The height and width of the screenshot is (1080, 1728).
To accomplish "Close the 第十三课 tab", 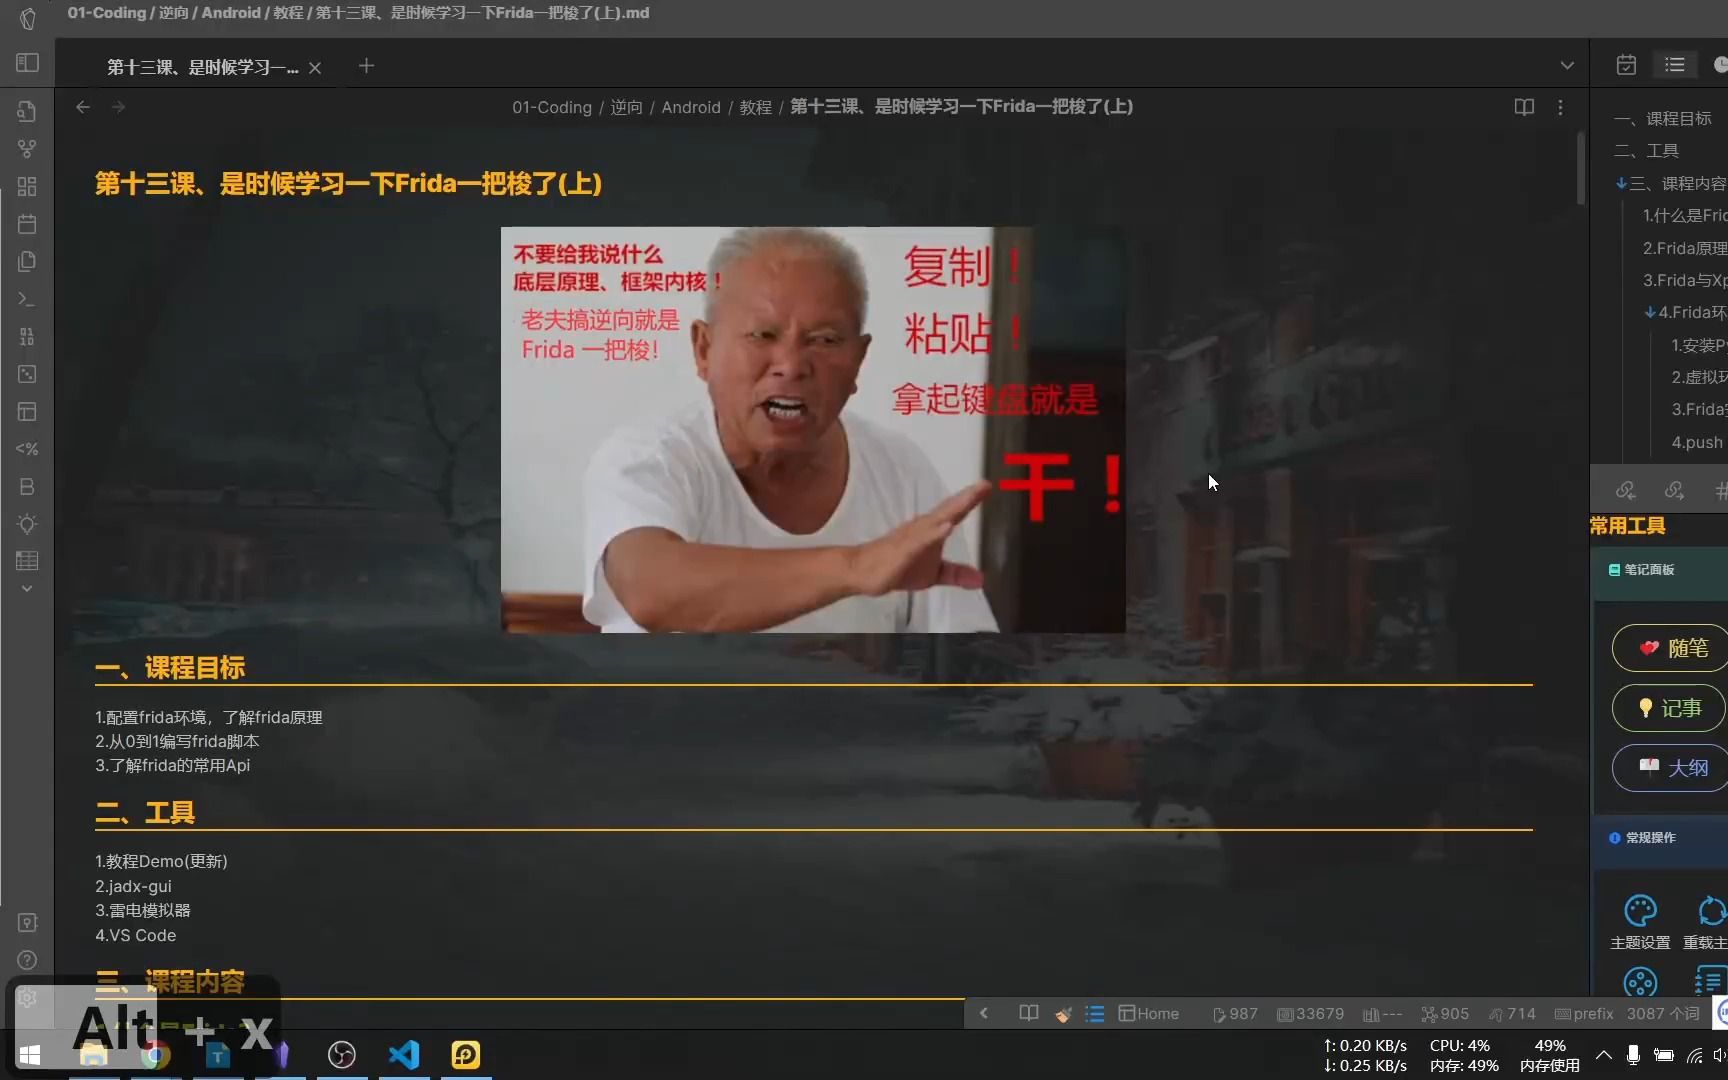I will coord(315,67).
